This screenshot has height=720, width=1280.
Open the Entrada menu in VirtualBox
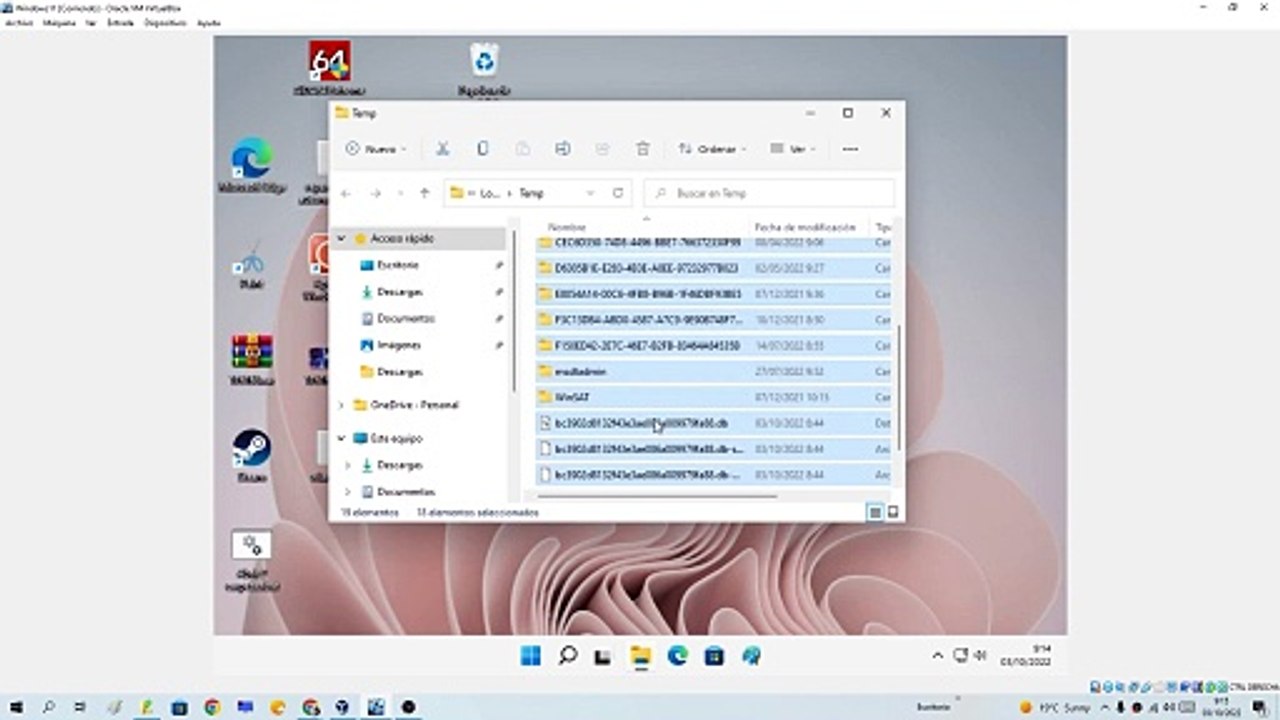point(120,22)
